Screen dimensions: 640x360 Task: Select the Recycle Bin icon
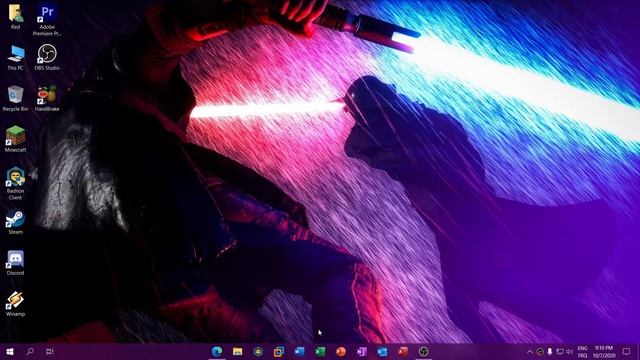pos(16,98)
